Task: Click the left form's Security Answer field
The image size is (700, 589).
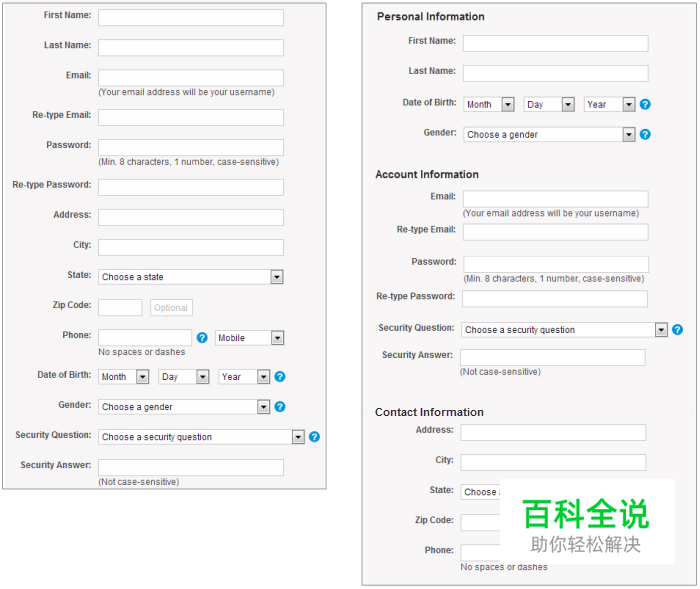Action: (191, 467)
